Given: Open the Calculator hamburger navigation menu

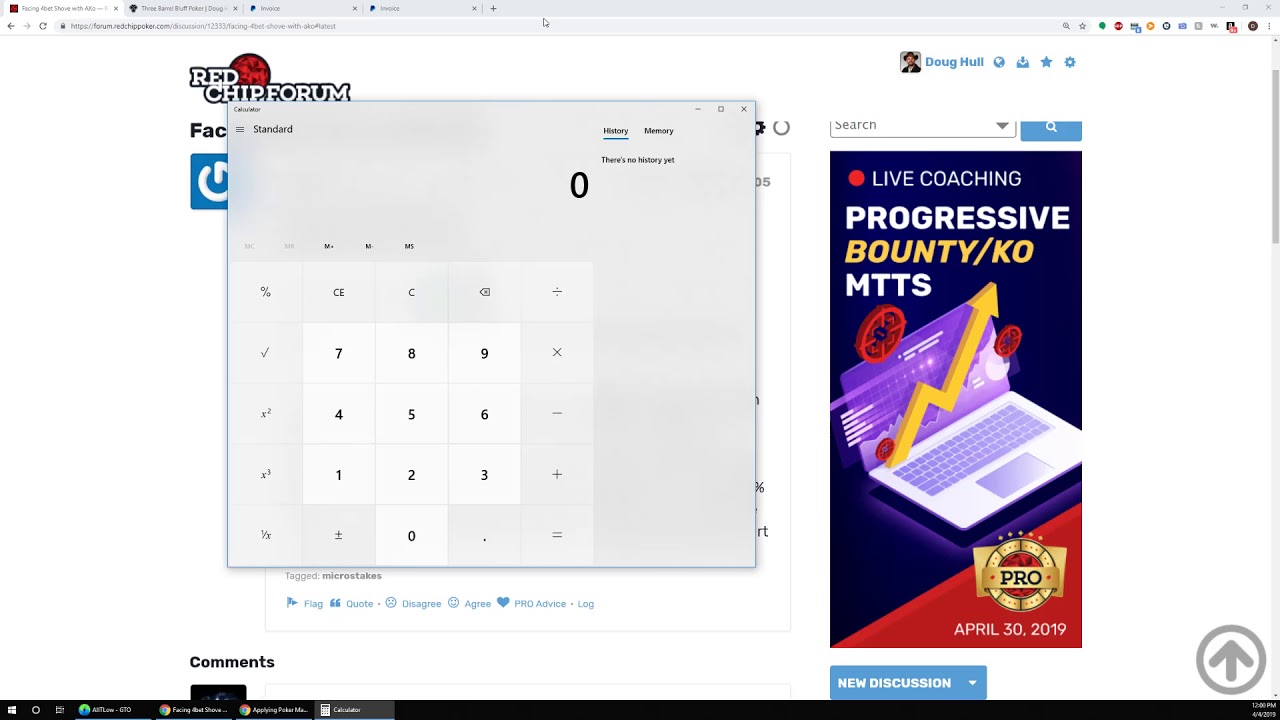Looking at the screenshot, I should 240,129.
